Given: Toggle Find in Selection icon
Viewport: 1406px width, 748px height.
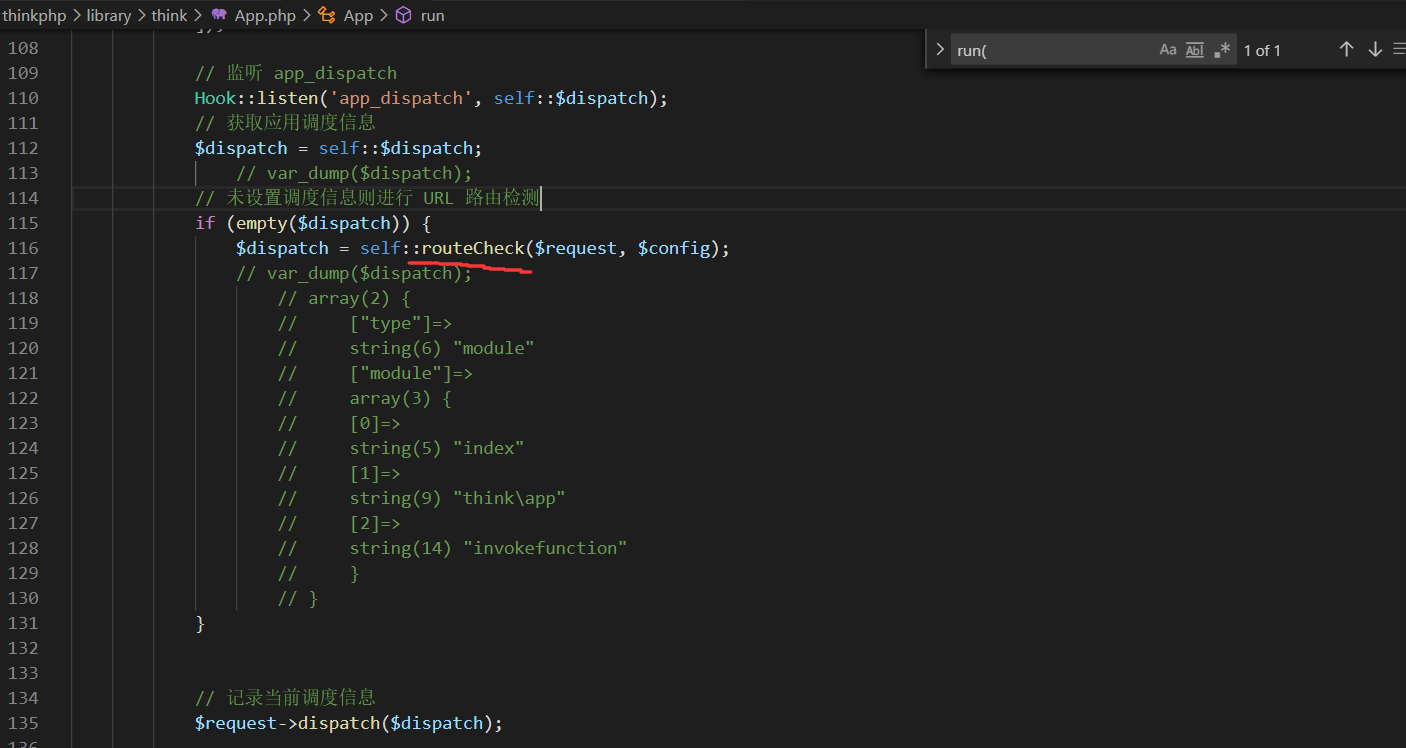Looking at the screenshot, I should pos(1399,49).
